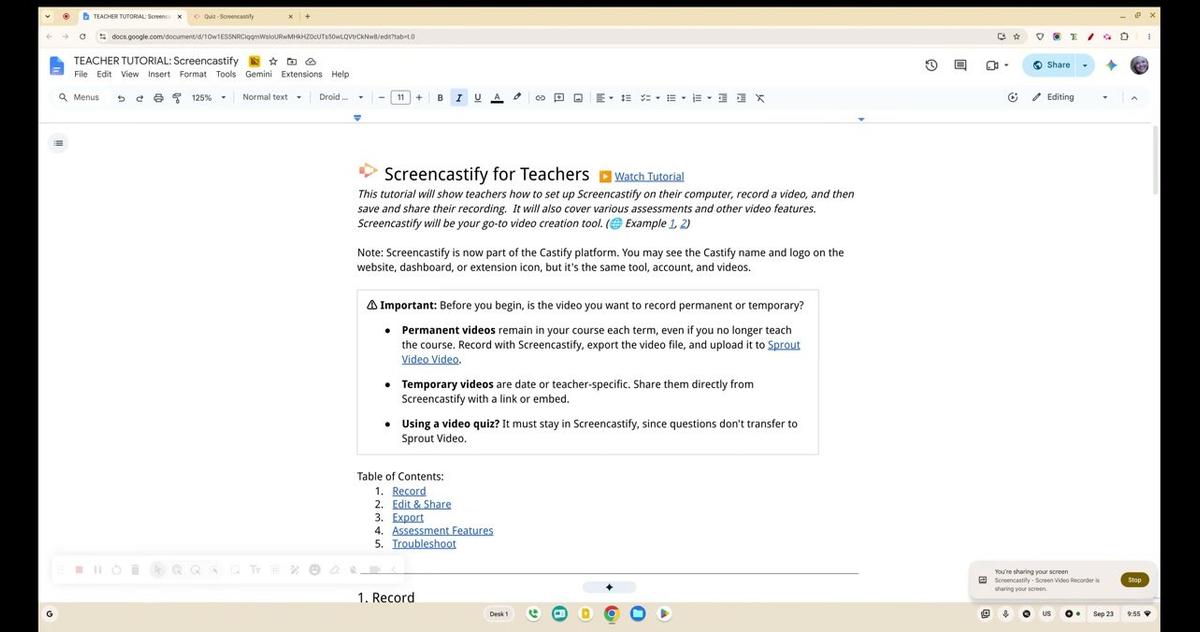This screenshot has width=1200, height=632.
Task: Toggle the mouse cursor tool in Screencastify bar
Action: (x=157, y=570)
